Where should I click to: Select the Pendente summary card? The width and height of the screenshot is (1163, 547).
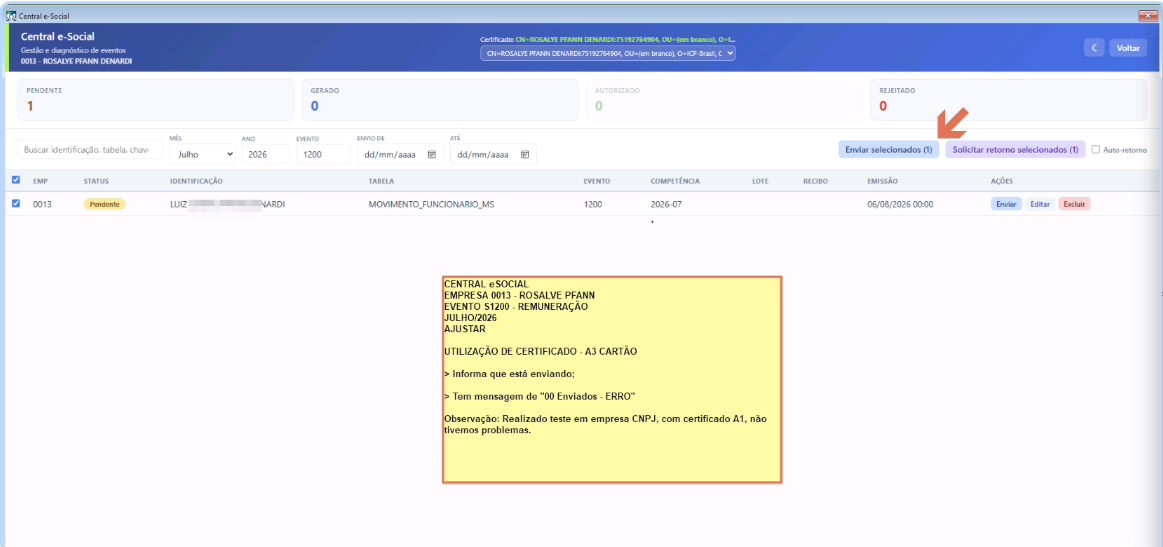point(156,100)
